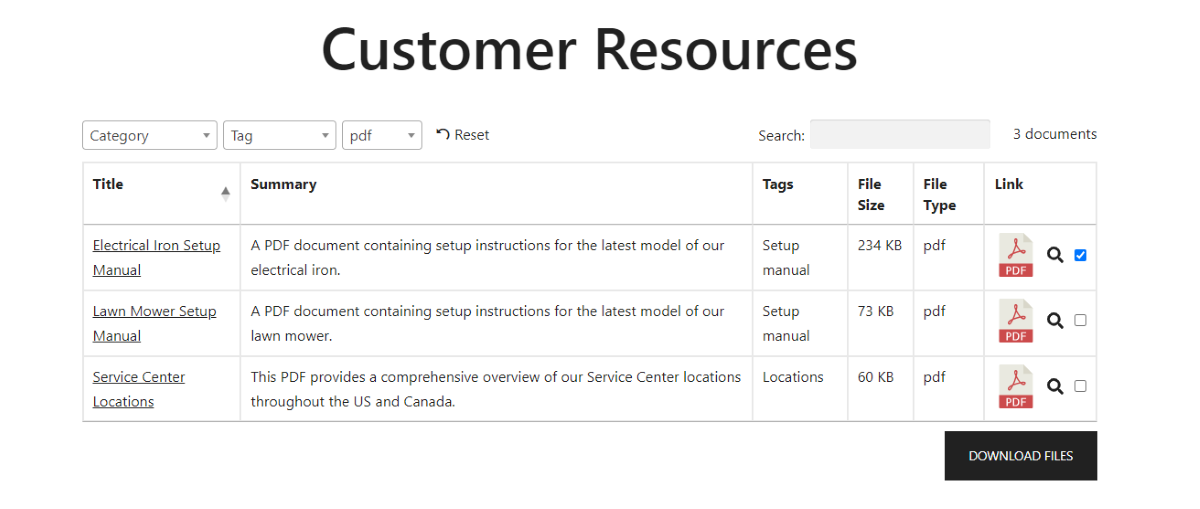The height and width of the screenshot is (509, 1200).
Task: Check the Lawn Mower Setup Manual checkbox
Action: (x=1080, y=320)
